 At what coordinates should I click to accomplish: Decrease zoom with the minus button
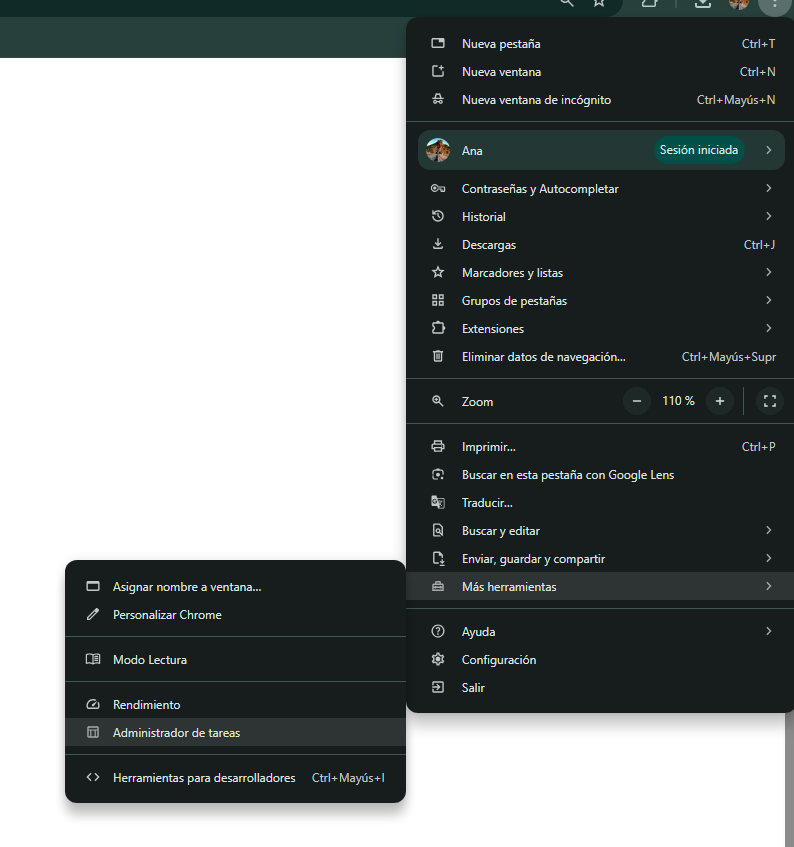(x=637, y=401)
